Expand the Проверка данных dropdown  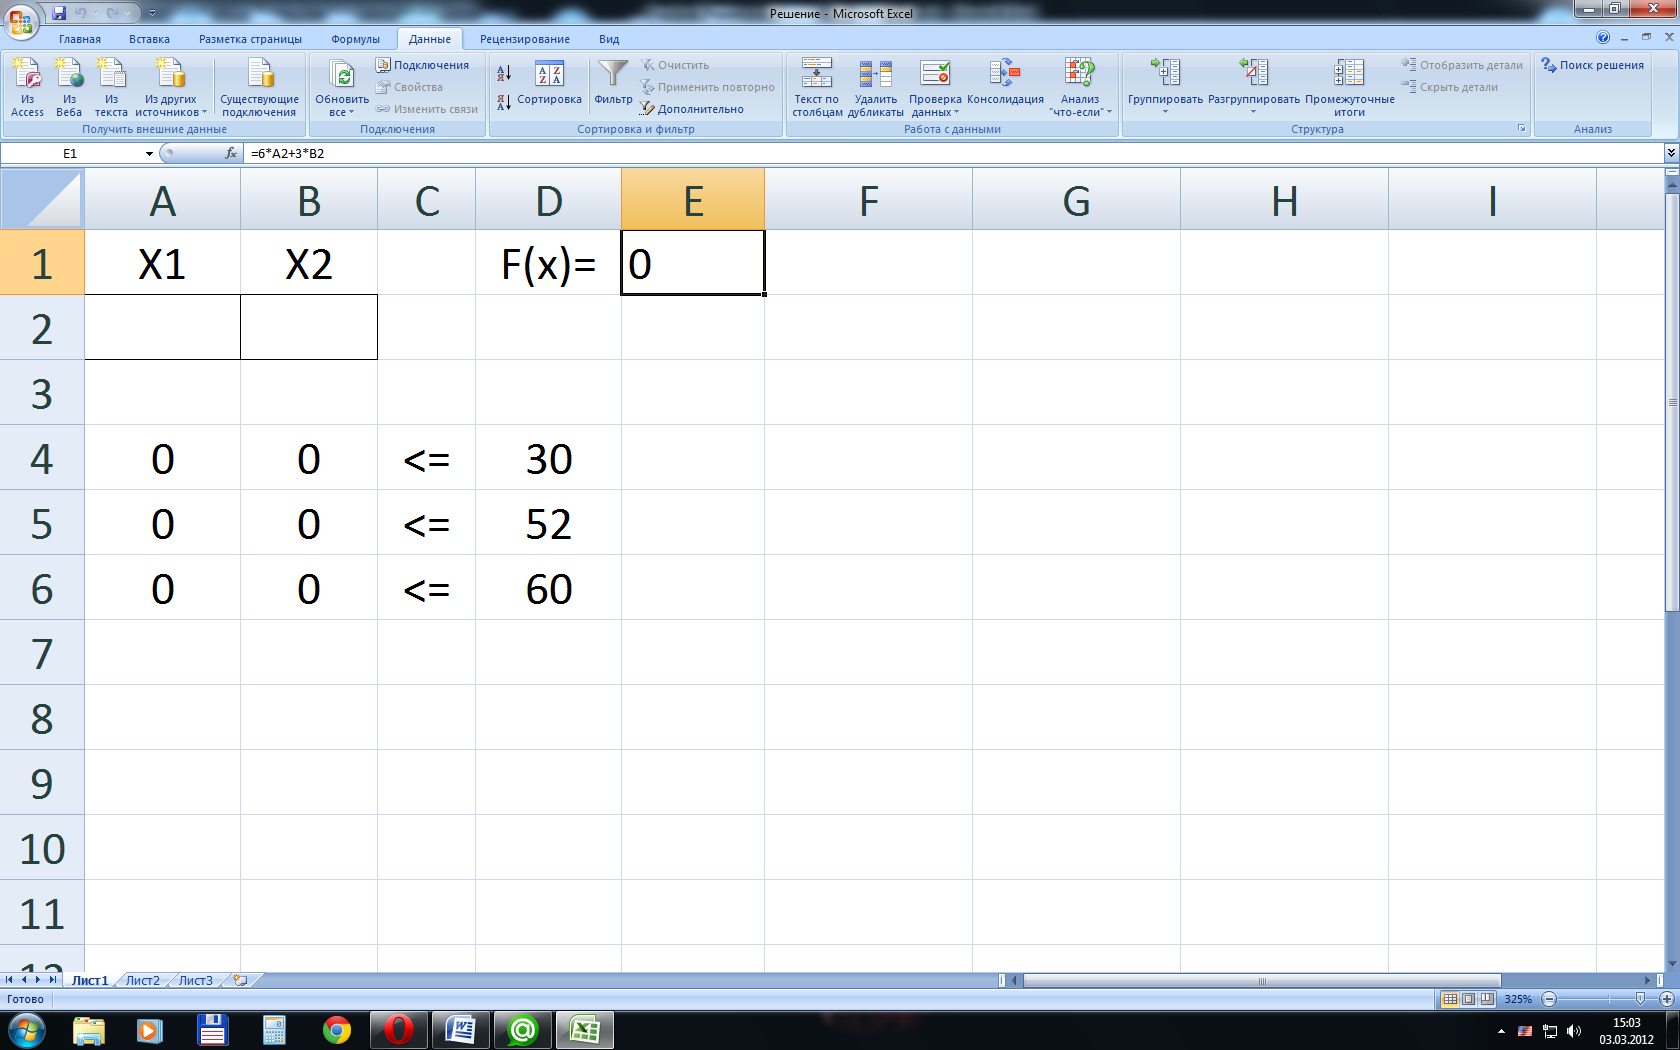pos(935,106)
